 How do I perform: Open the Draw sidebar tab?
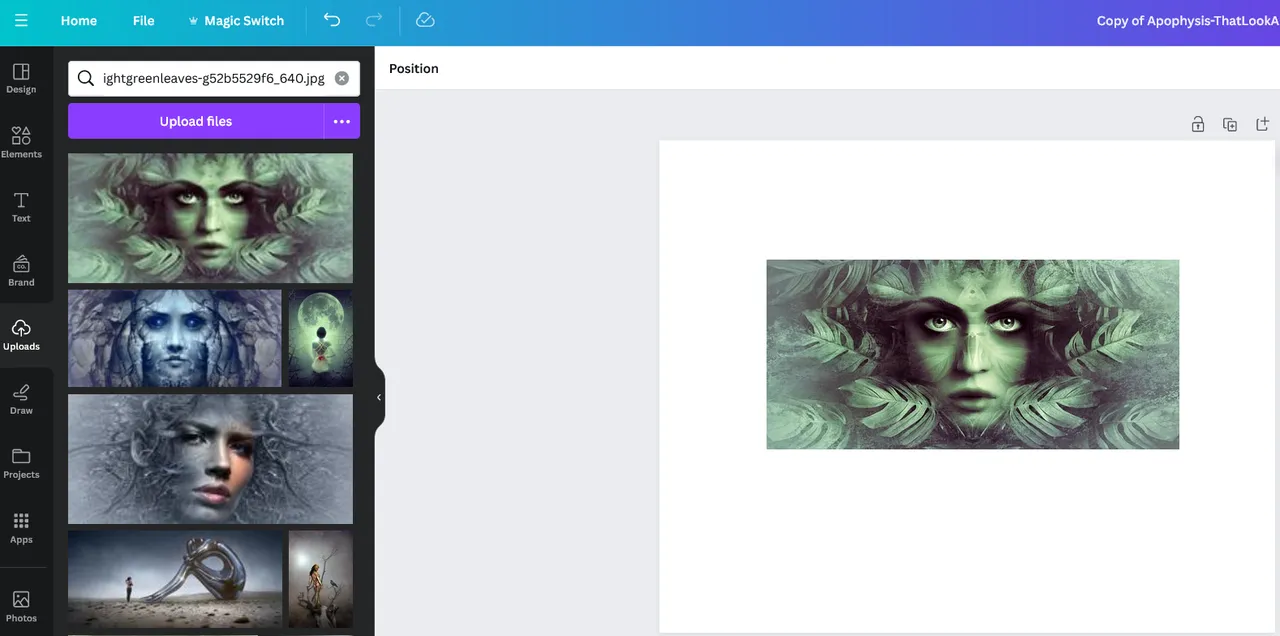(21, 399)
